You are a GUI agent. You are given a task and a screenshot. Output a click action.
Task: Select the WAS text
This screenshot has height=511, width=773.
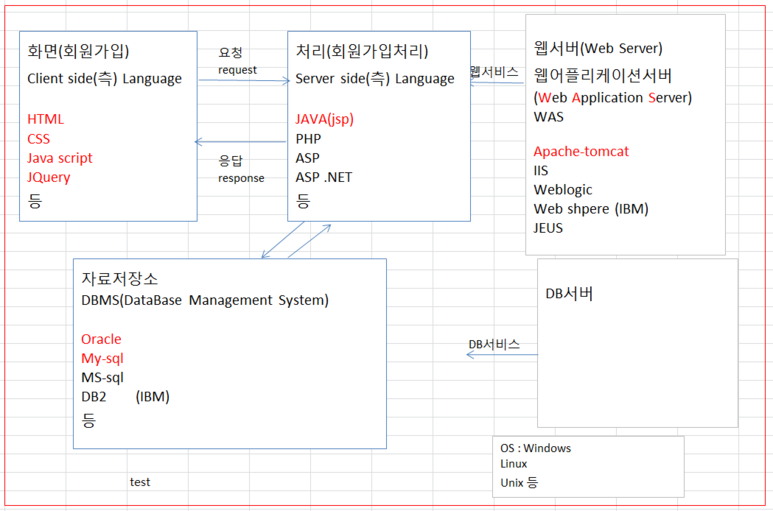point(548,117)
